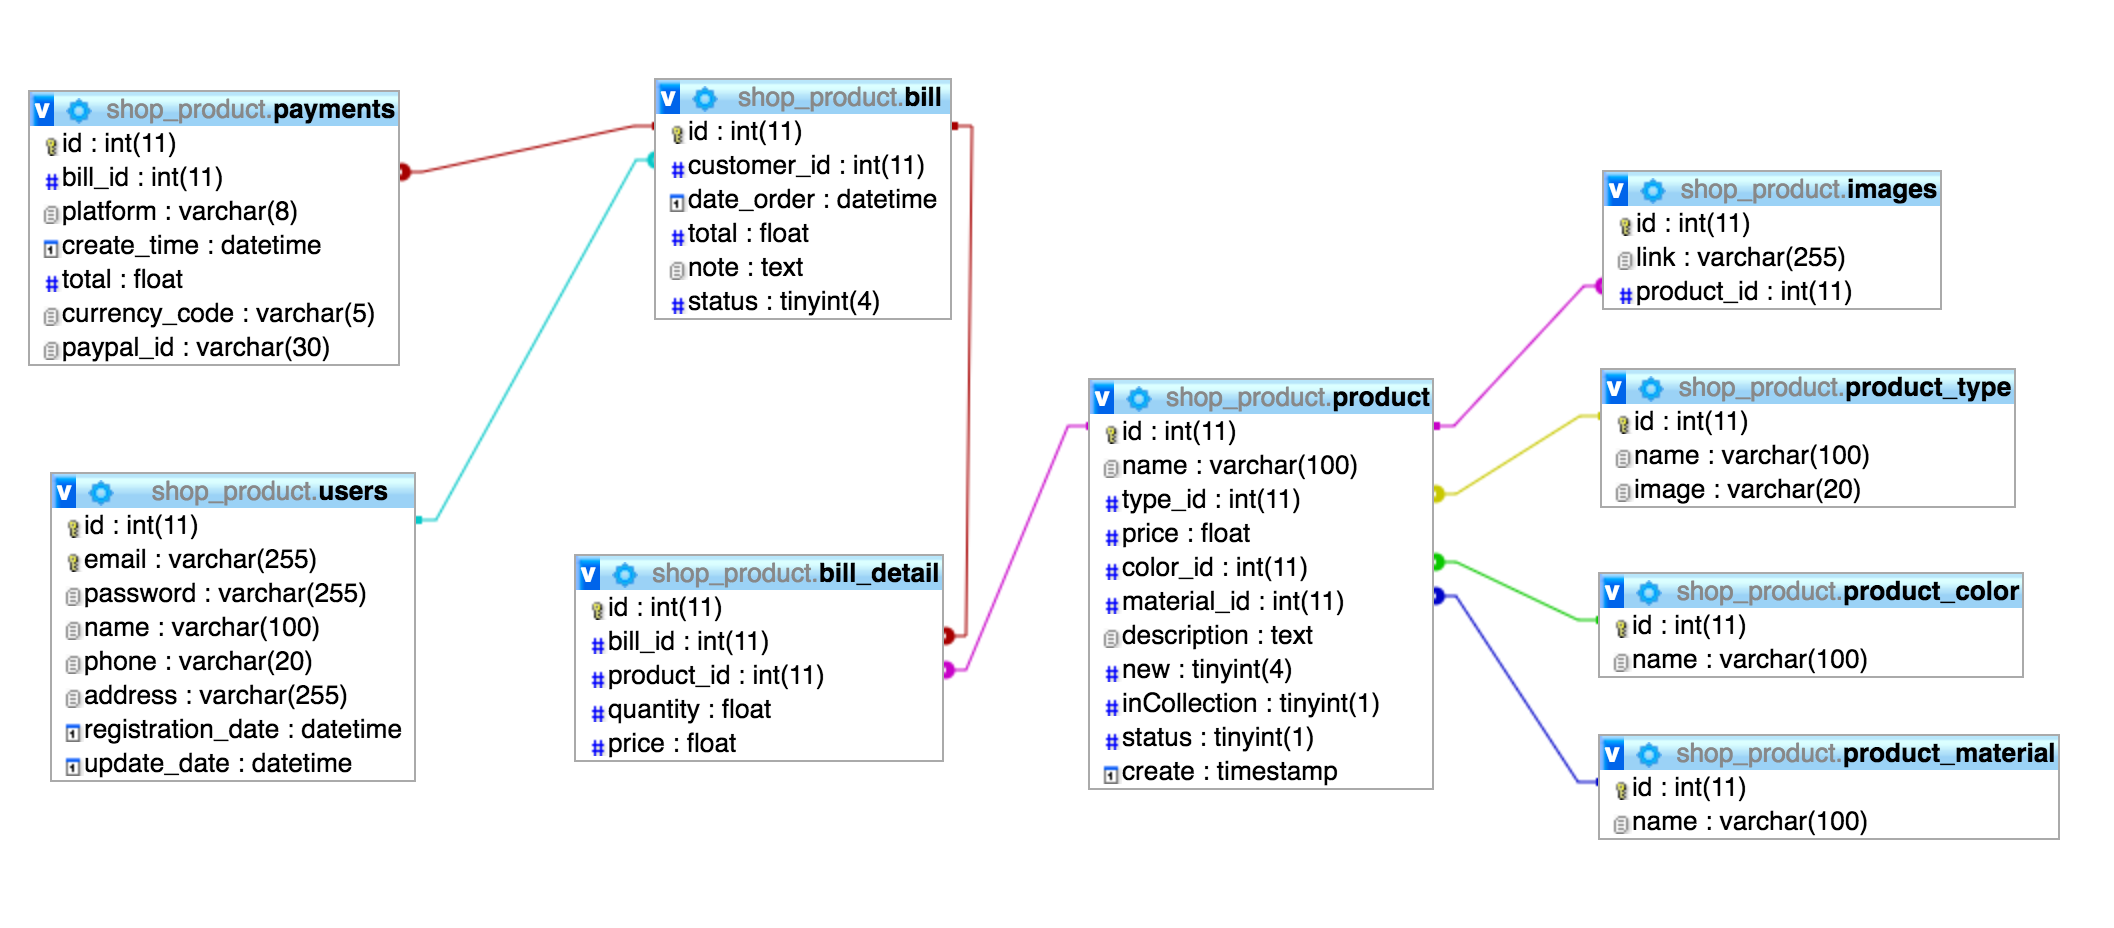Click the green relation dot beside color_id
The image size is (2114, 928).
[1438, 562]
